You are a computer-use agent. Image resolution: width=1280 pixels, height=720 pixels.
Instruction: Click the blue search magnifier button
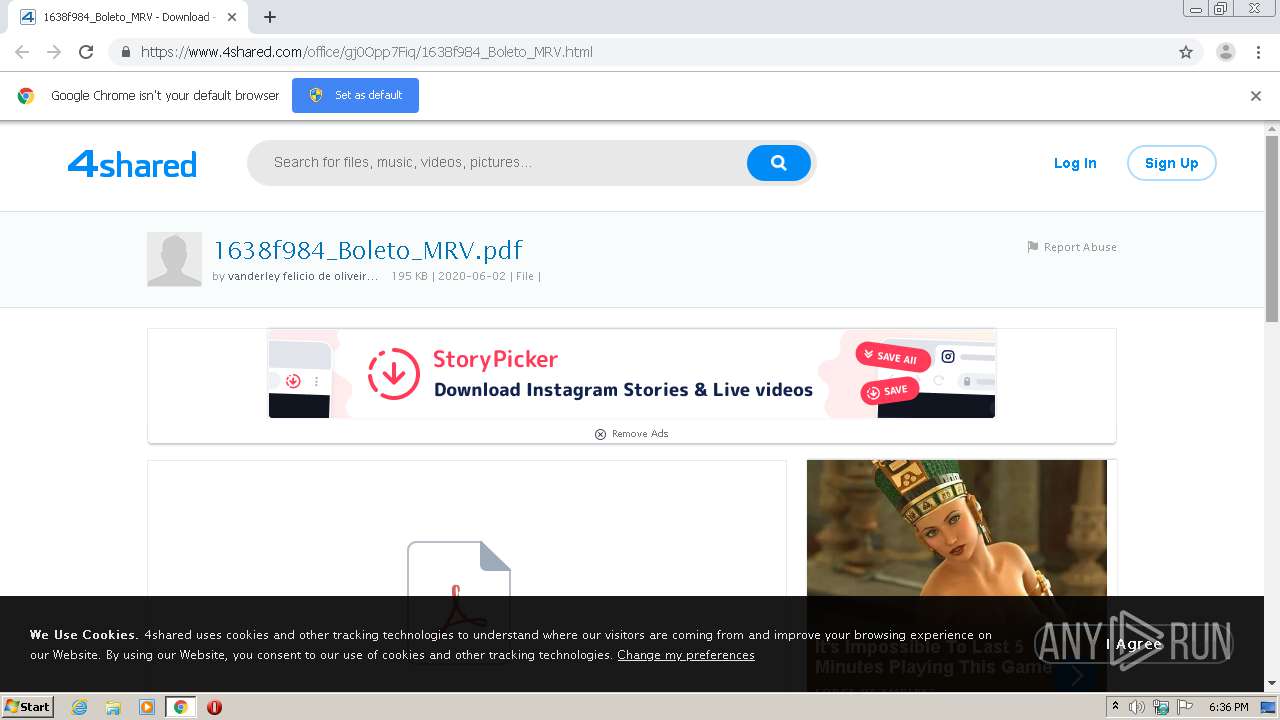point(778,163)
